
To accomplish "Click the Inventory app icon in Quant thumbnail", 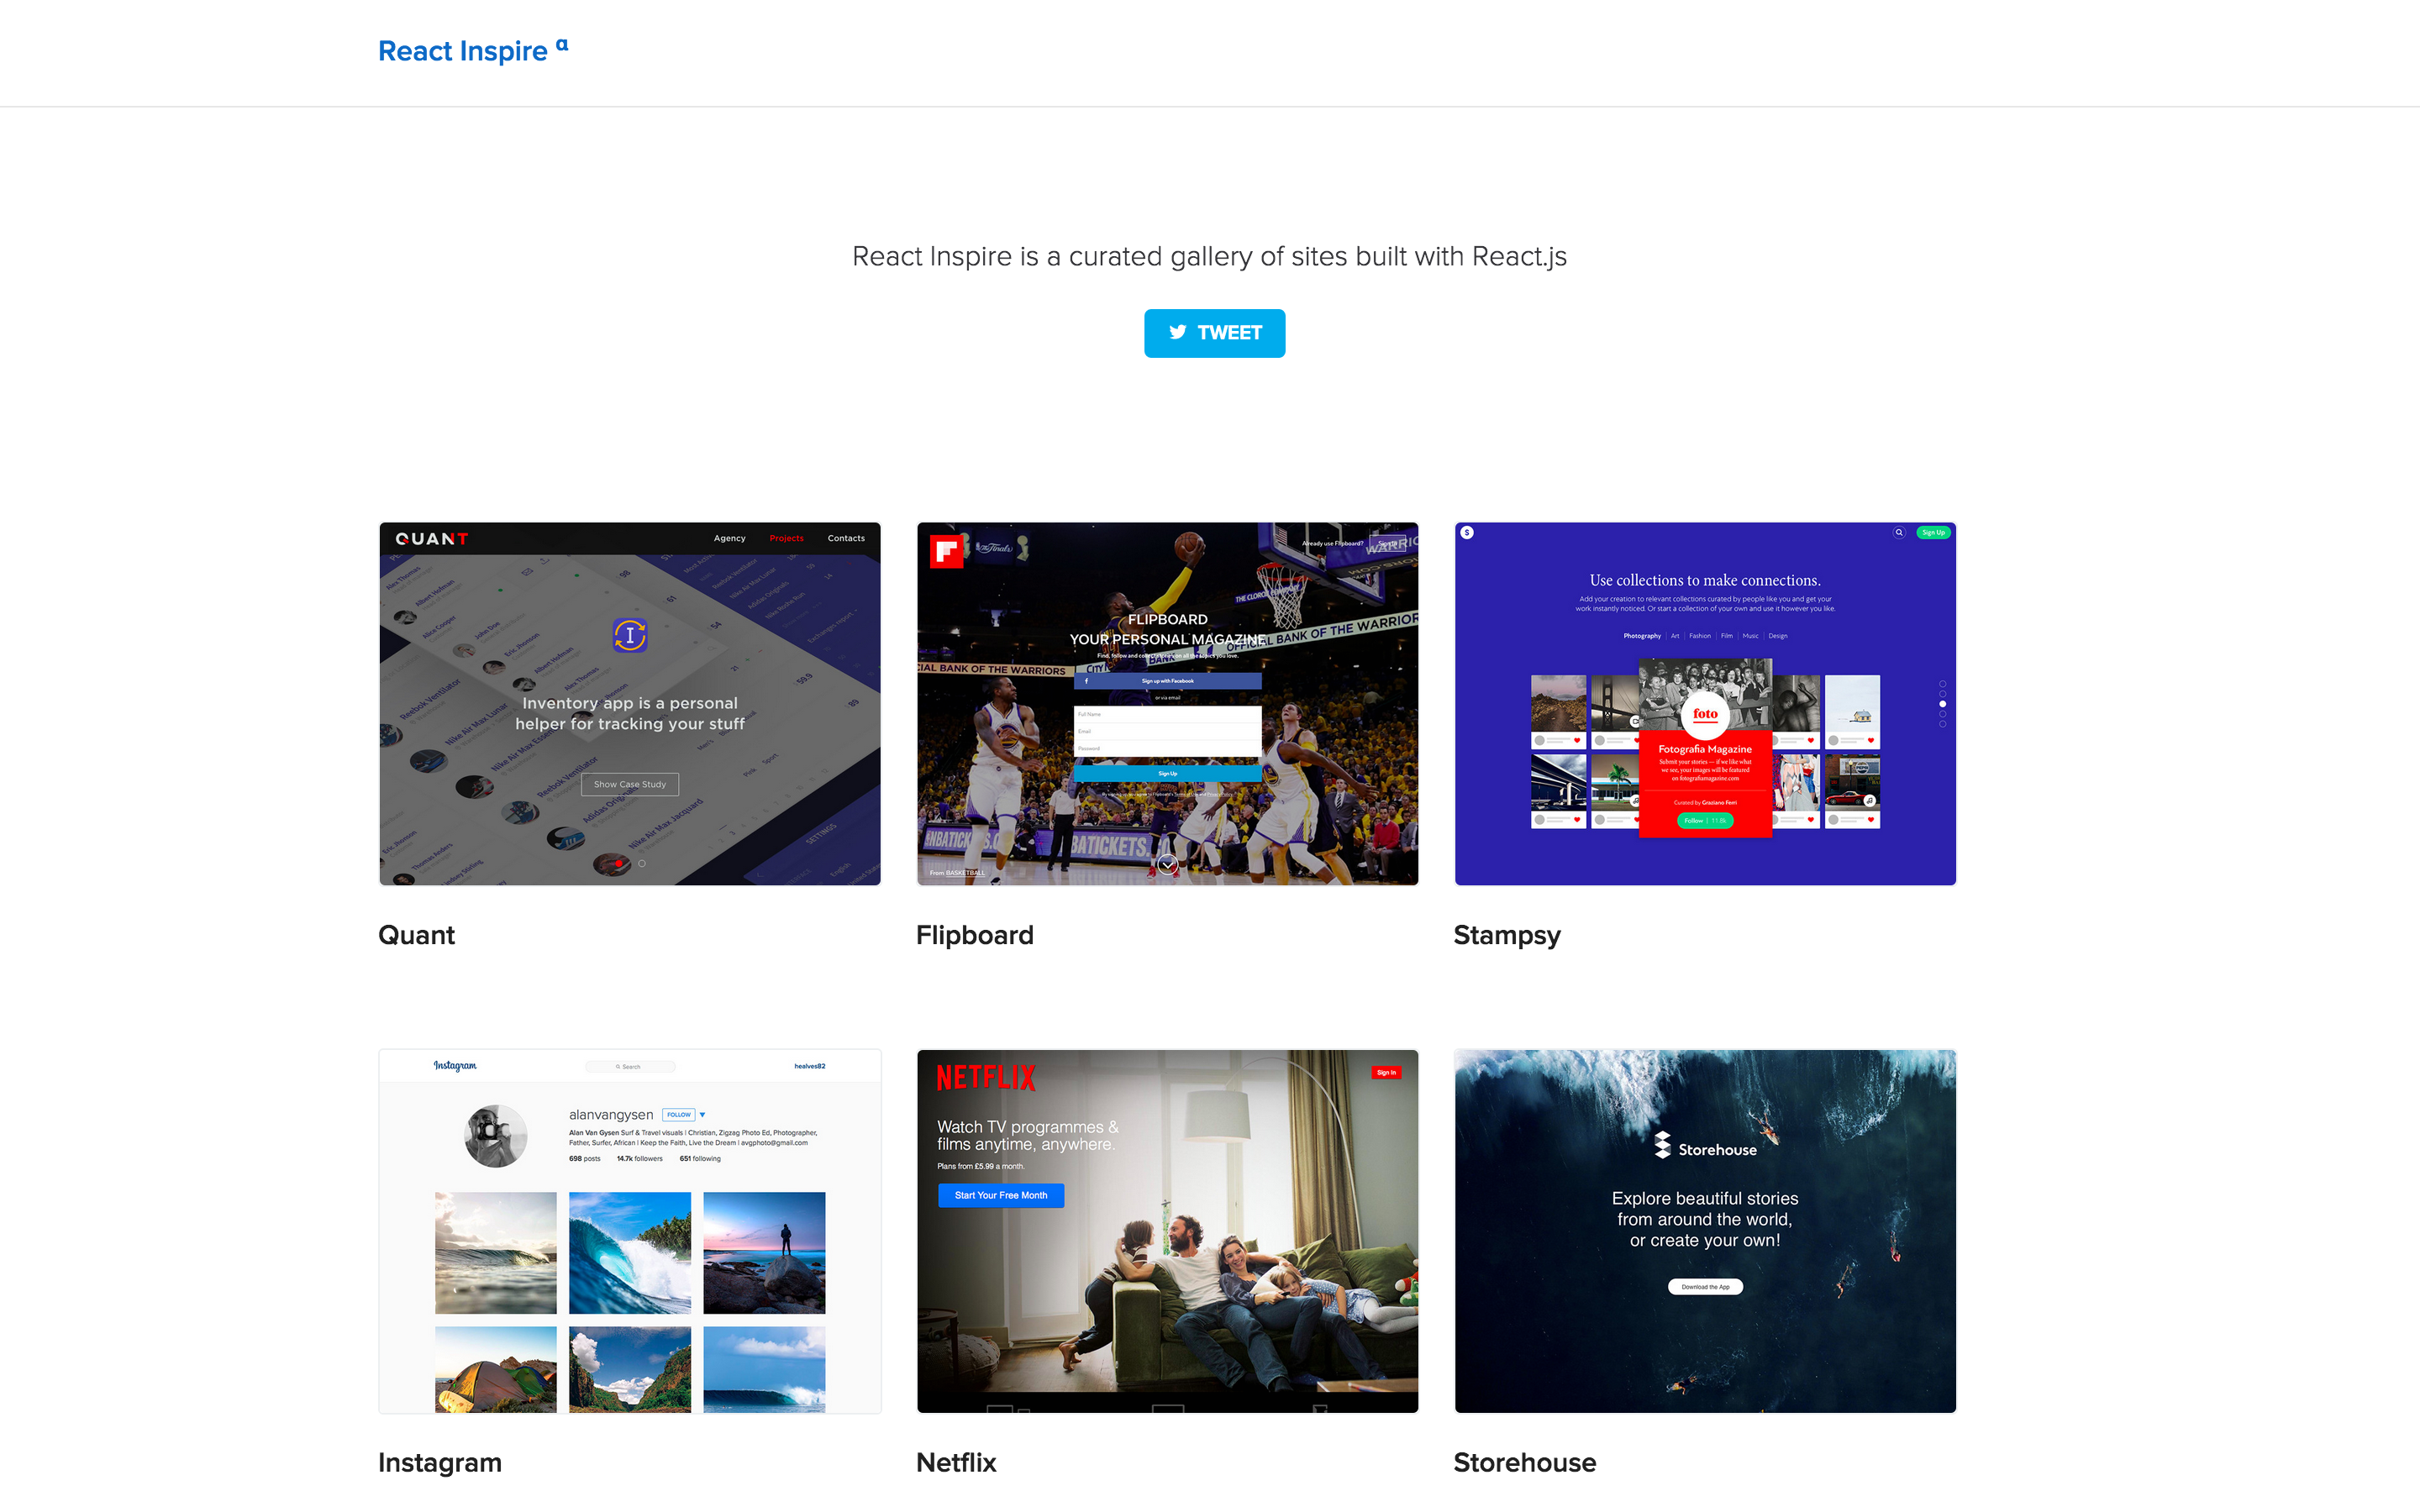I will coord(630,635).
